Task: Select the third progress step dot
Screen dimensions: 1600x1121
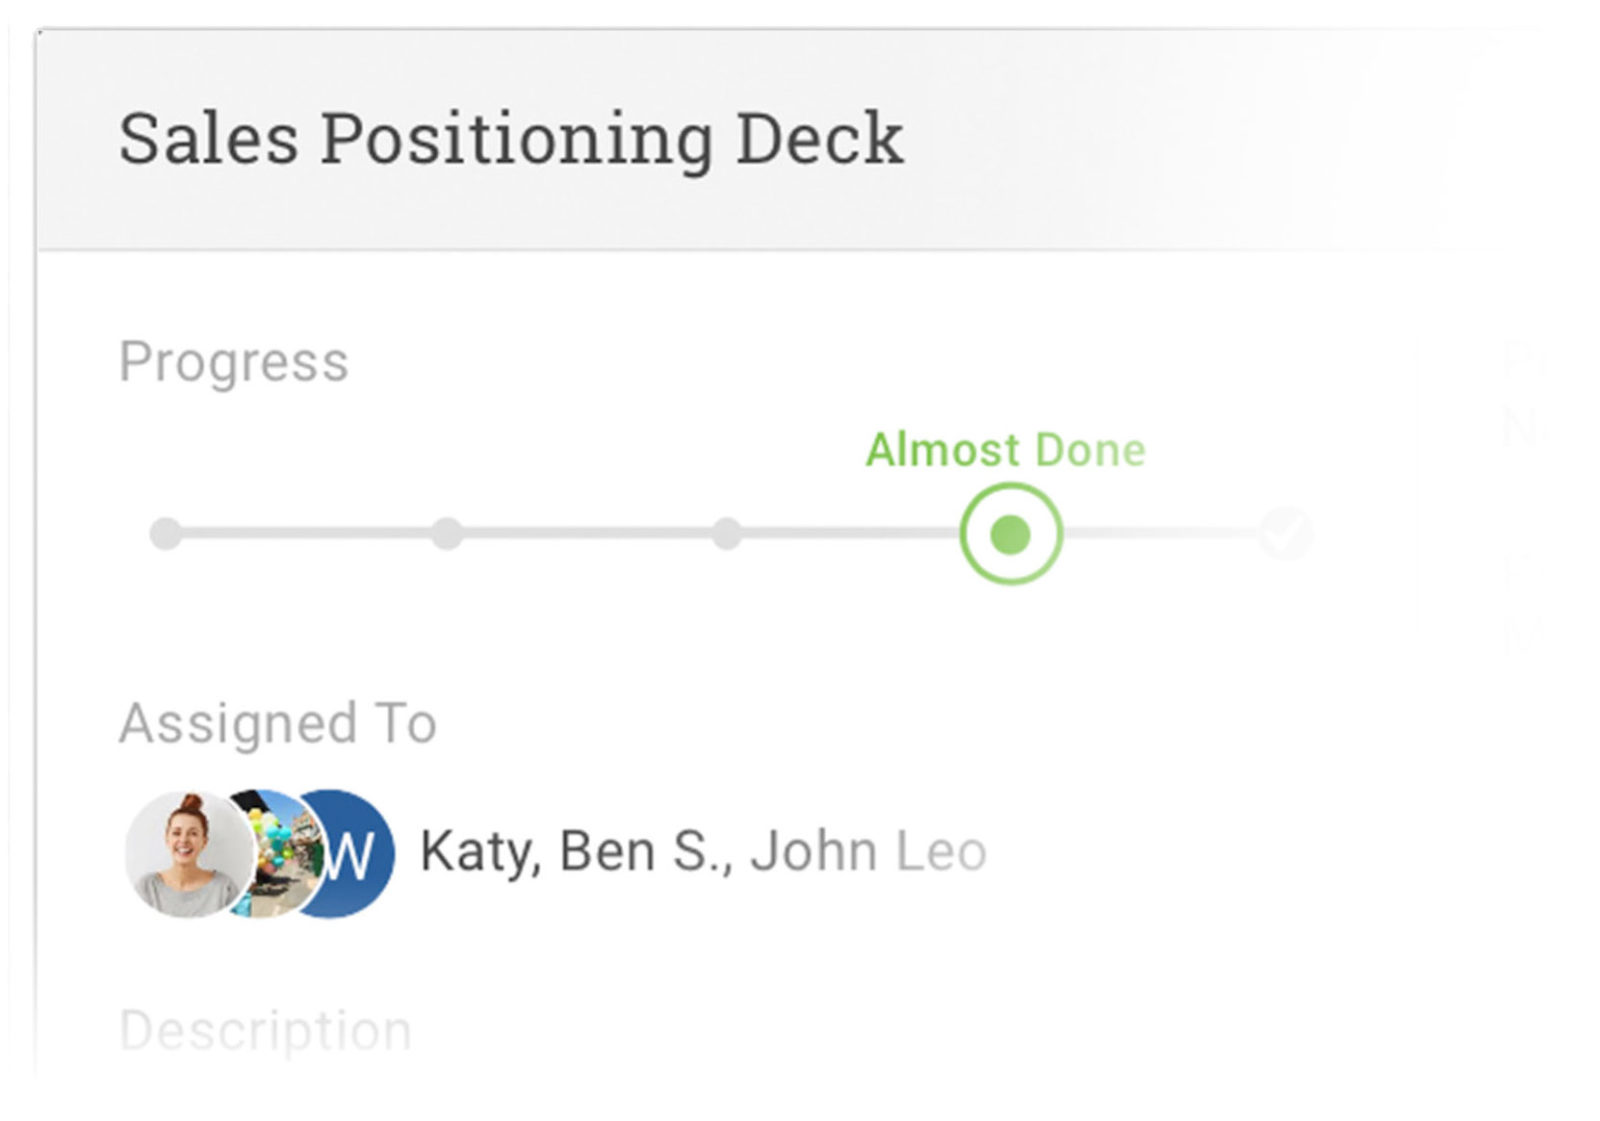Action: tap(727, 534)
